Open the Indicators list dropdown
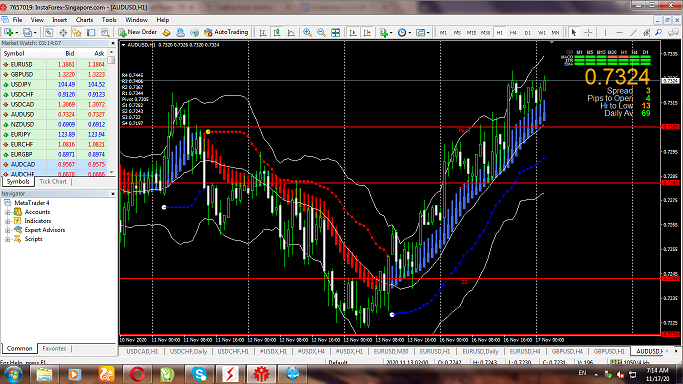 [385, 33]
